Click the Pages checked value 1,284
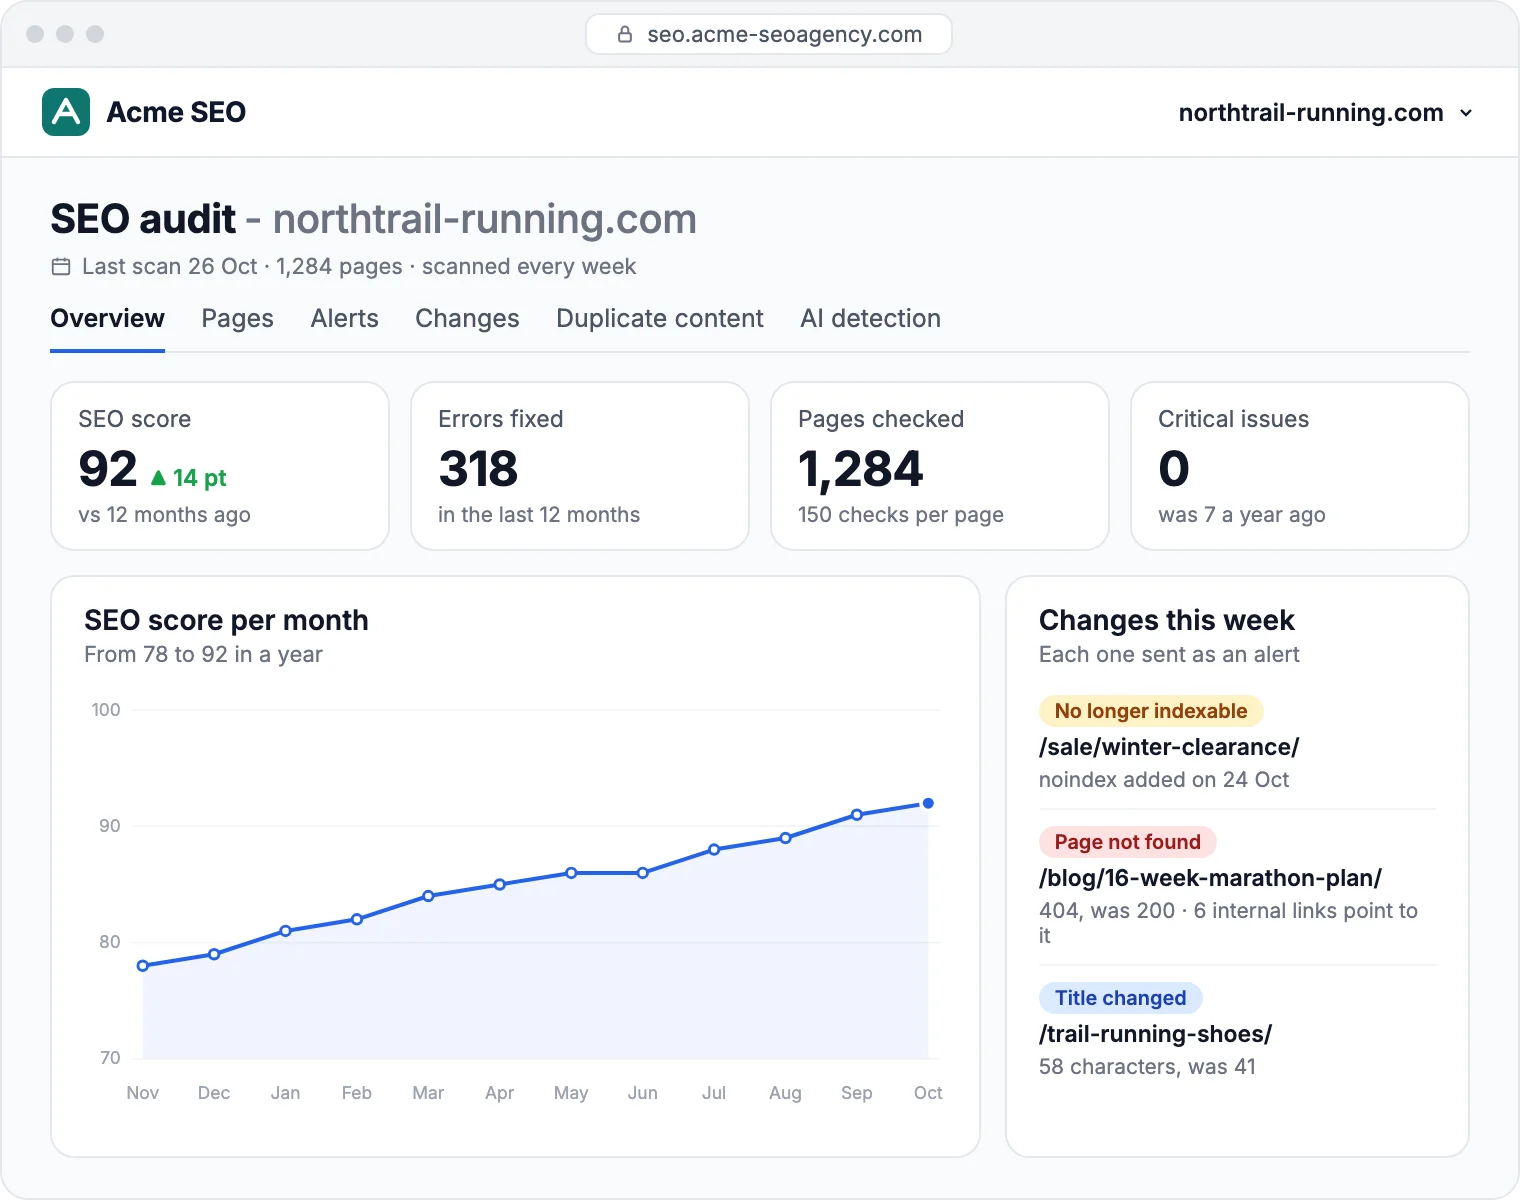 [861, 470]
